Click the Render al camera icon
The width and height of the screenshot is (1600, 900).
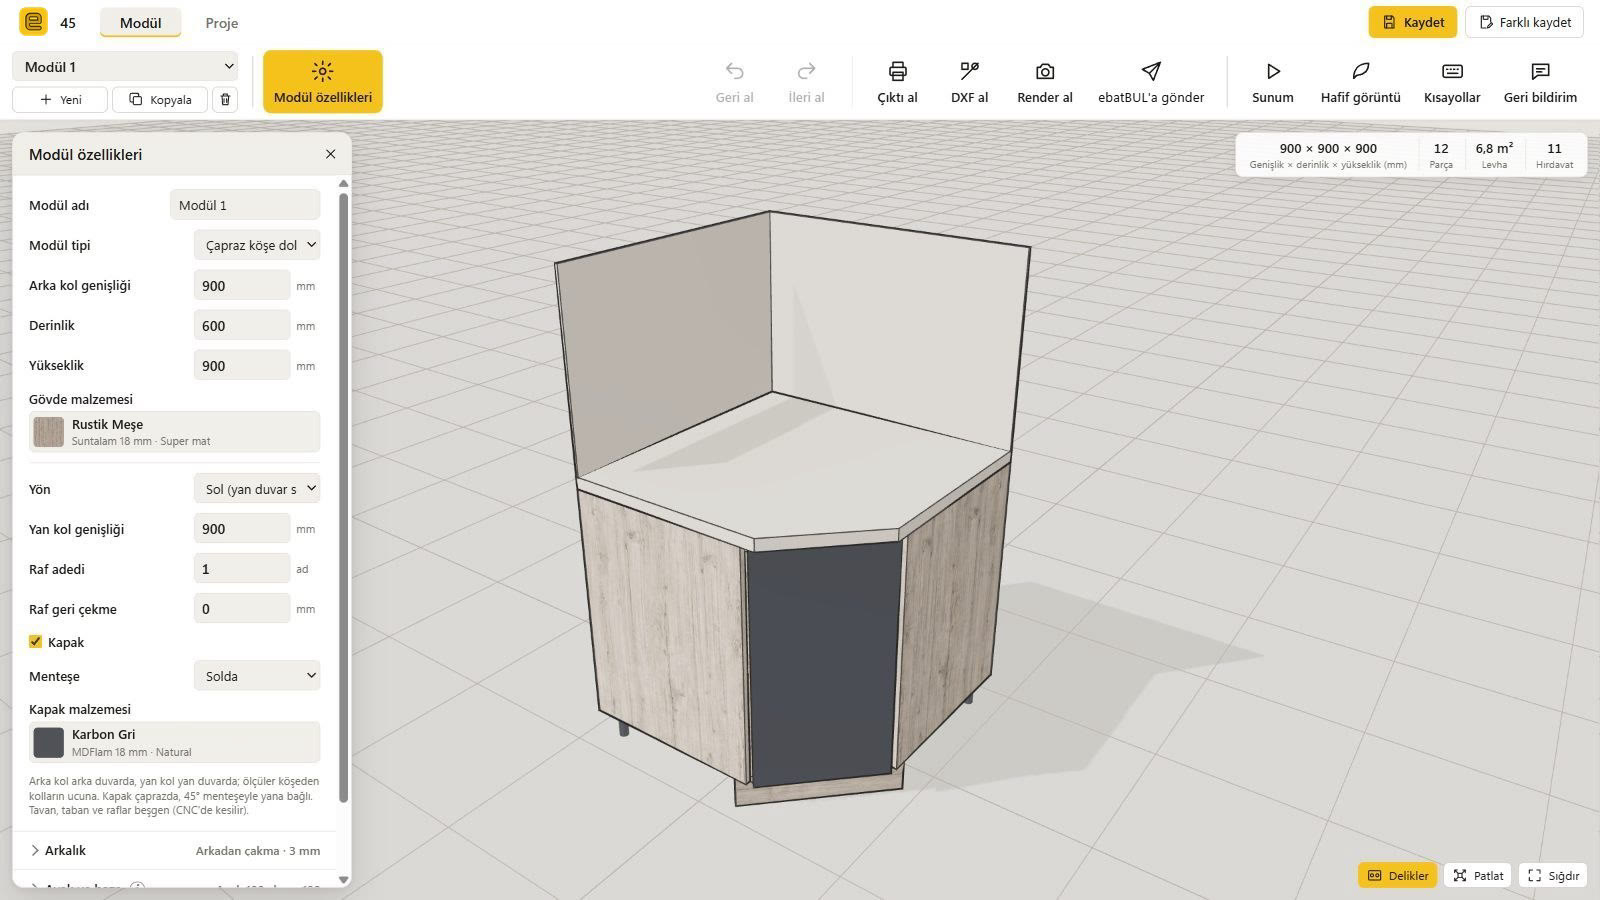click(1045, 71)
